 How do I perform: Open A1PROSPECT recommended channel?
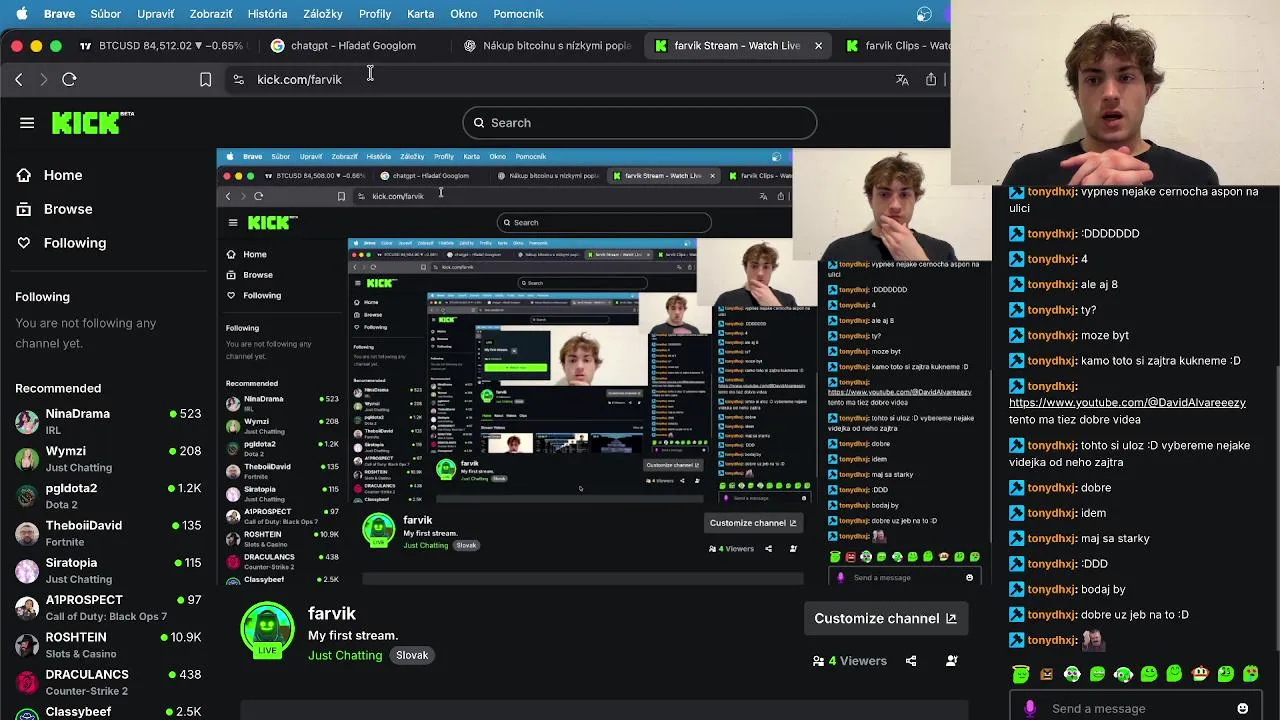click(x=108, y=607)
